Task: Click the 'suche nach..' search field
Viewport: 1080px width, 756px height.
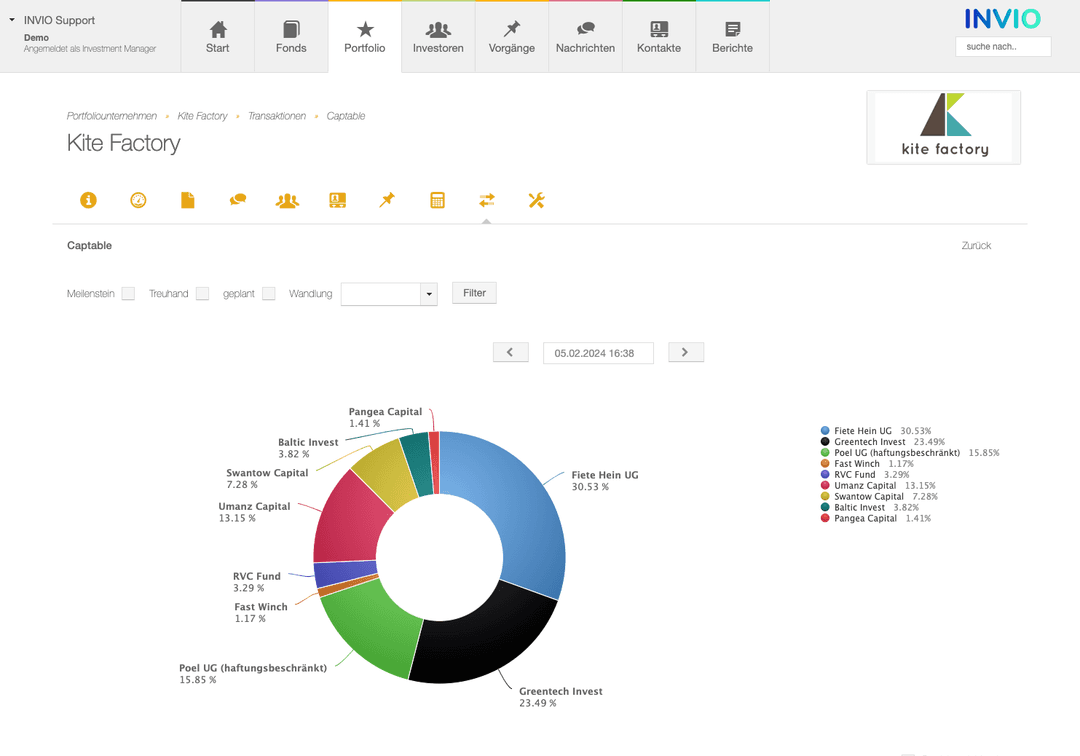Action: coord(1003,47)
